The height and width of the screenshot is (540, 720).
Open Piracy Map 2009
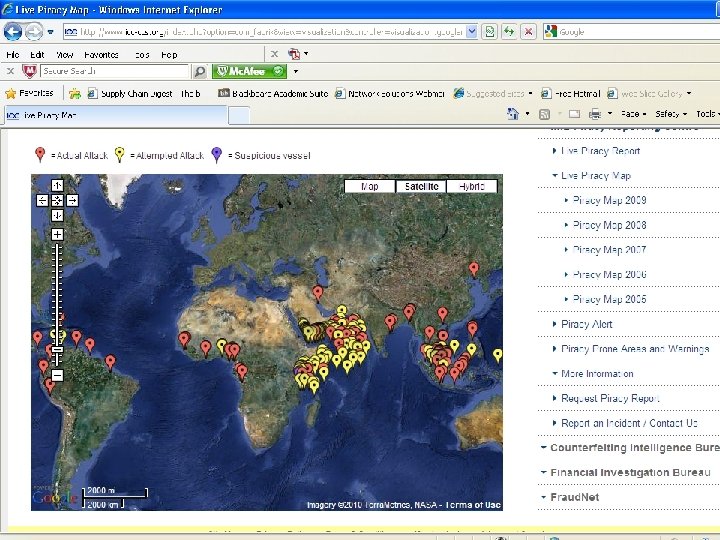(x=609, y=200)
